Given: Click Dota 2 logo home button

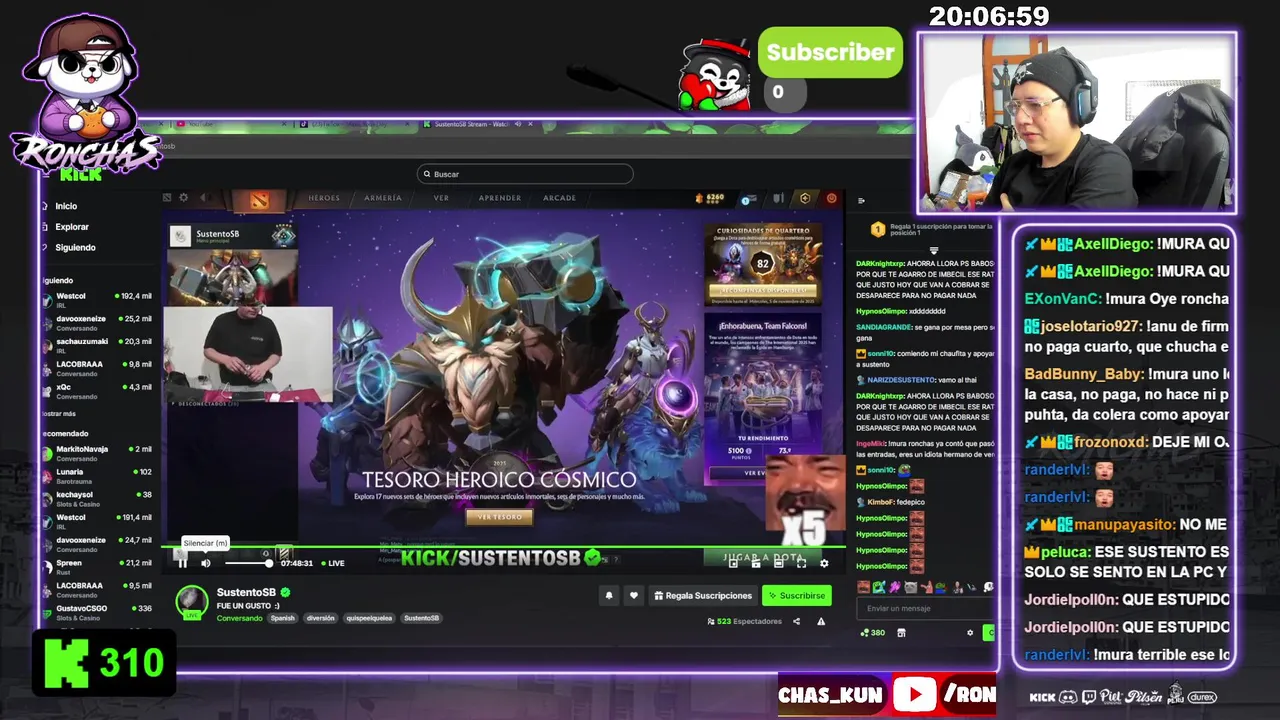Looking at the screenshot, I should [259, 200].
